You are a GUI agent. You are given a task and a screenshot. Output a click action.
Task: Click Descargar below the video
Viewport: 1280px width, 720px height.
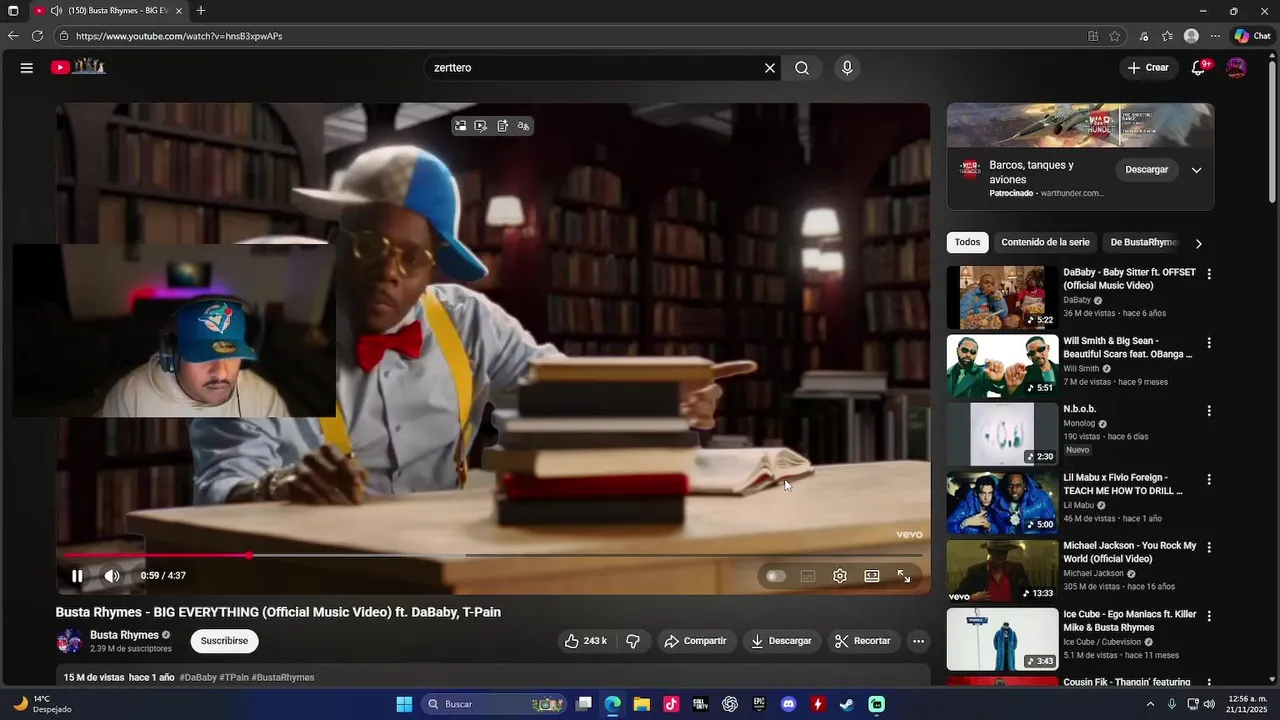(781, 641)
